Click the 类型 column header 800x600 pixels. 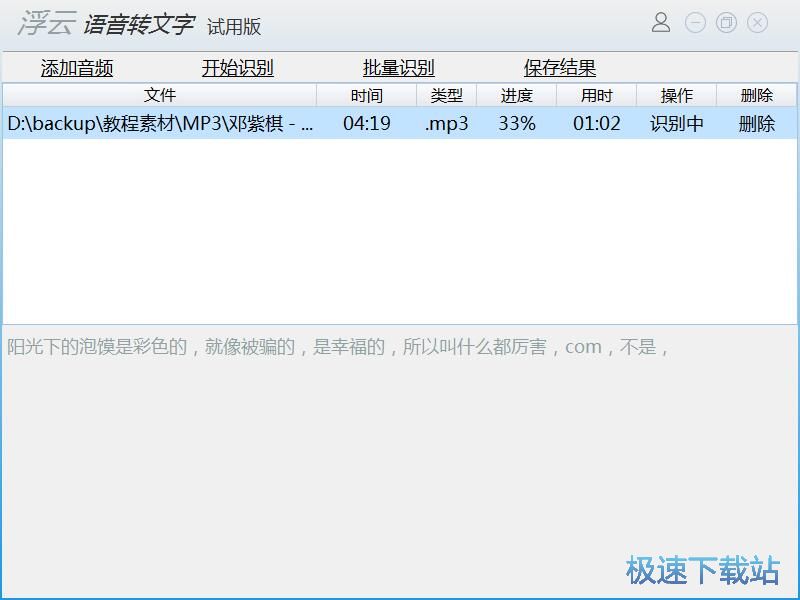[x=446, y=95]
